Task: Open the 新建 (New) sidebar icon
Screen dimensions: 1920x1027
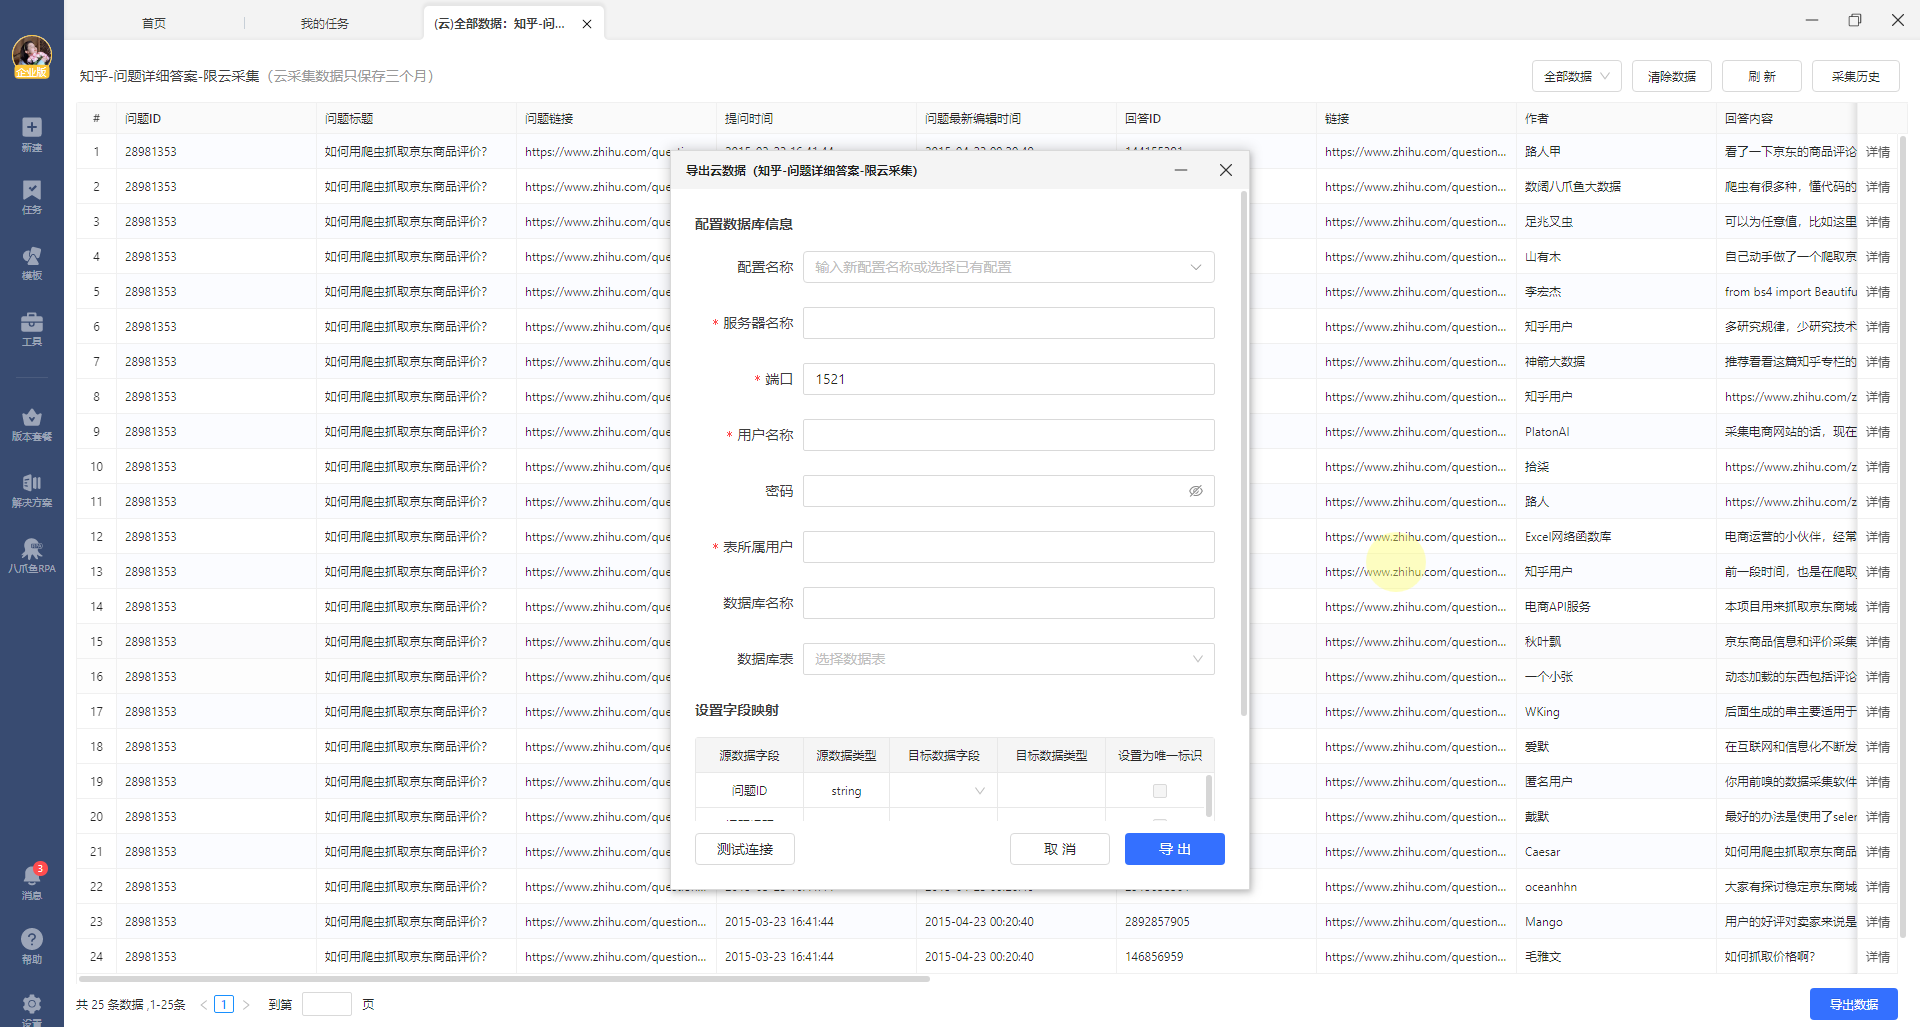Action: [x=32, y=134]
